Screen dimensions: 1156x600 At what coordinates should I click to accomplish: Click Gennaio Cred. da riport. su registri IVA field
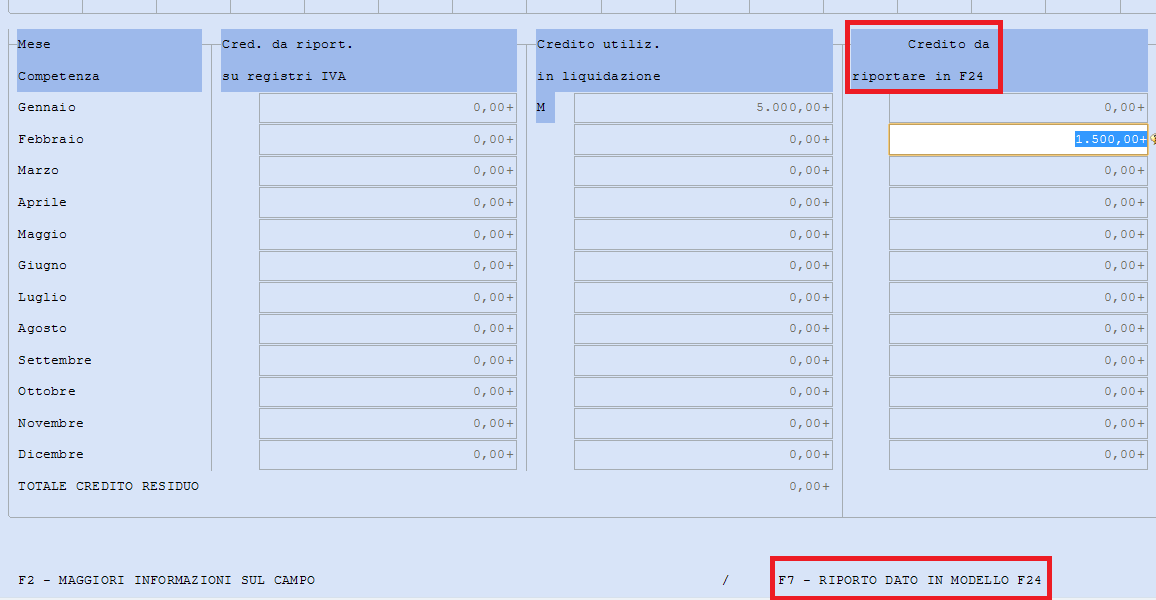388,108
